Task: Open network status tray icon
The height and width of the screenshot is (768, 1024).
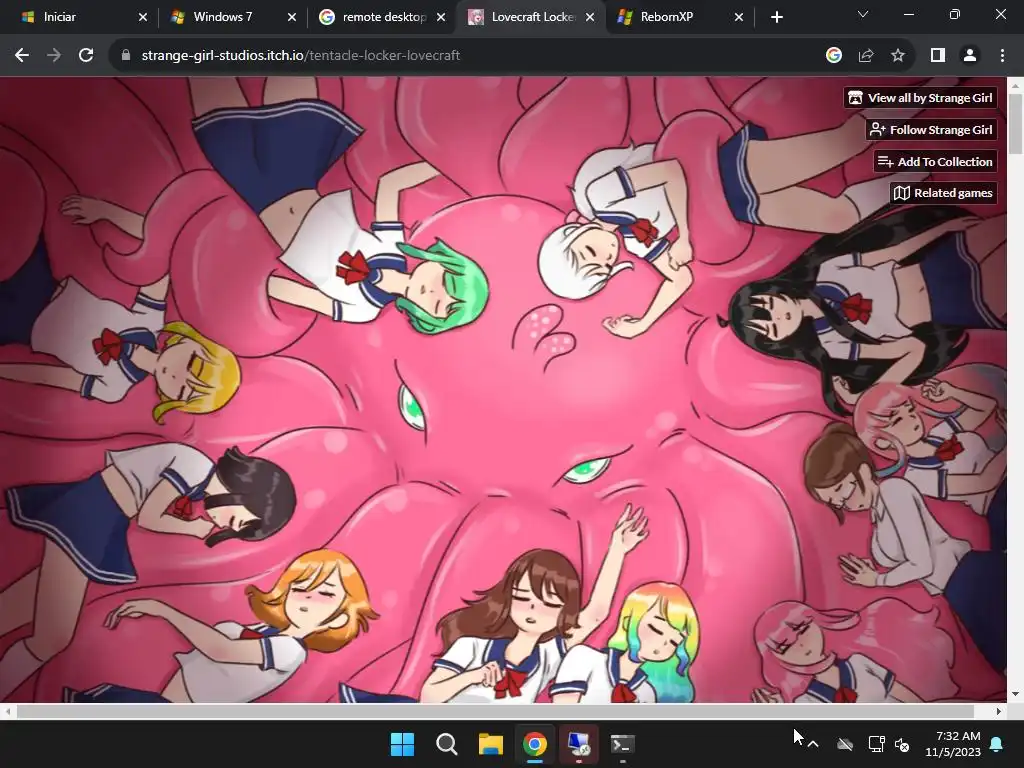Action: [876, 744]
